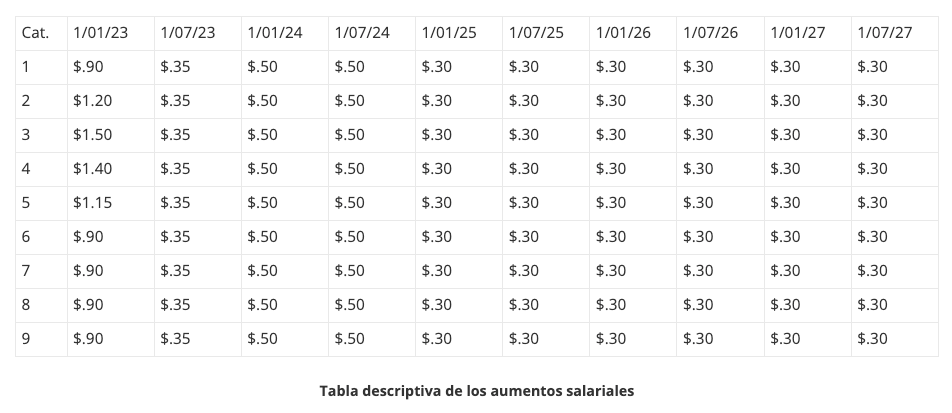Click the Cat. column header cell

pyautogui.click(x=41, y=33)
